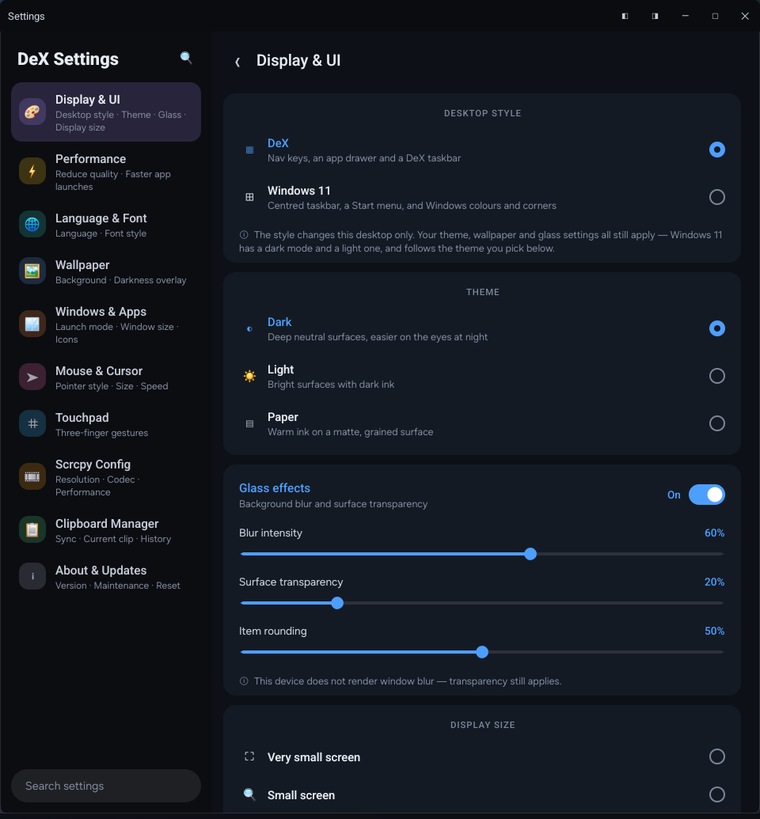Screen dimensions: 760x819
Task: Click the Scrcpy Config icon
Action: click(x=32, y=477)
